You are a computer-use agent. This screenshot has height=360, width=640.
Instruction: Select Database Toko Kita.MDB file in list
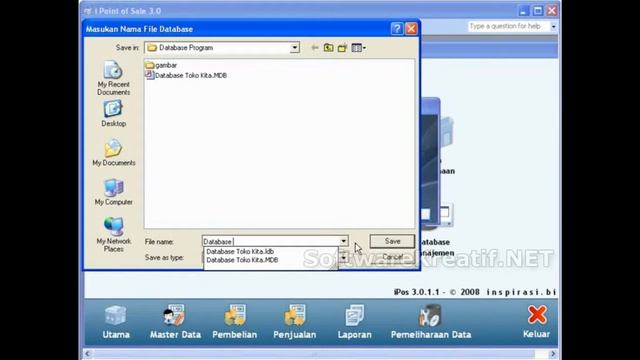pos(186,75)
